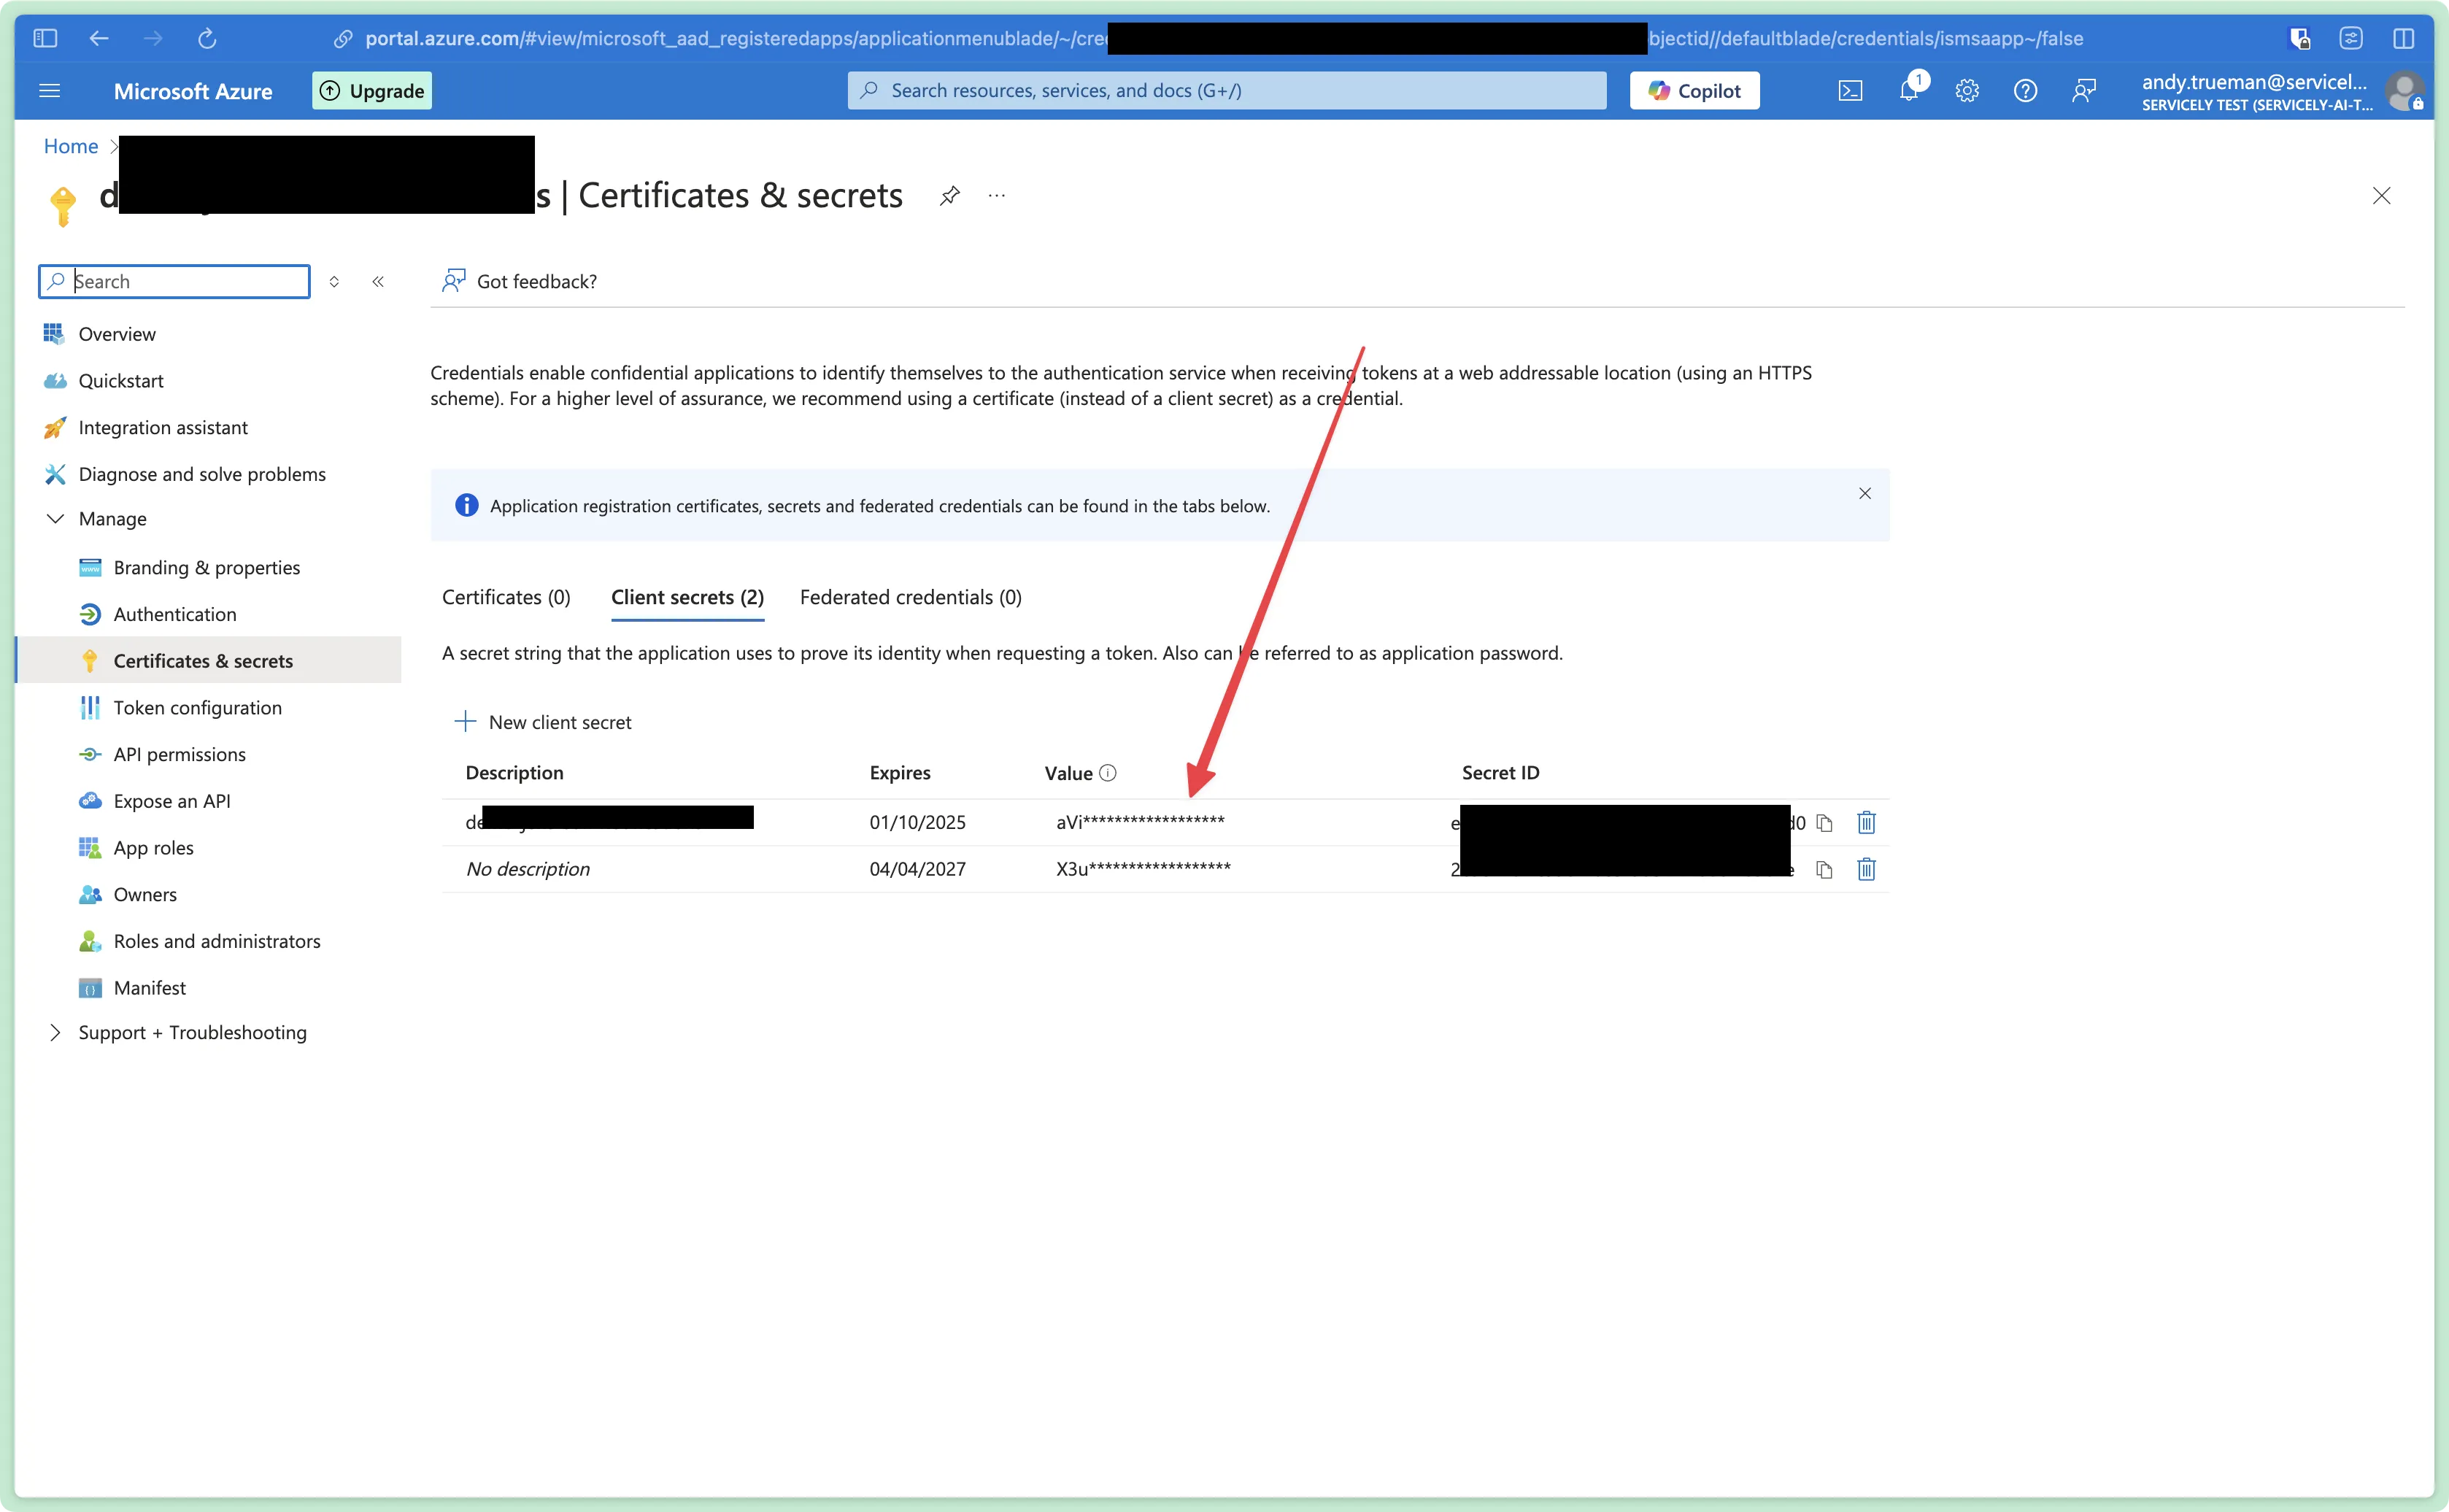The image size is (2449, 1512).
Task: Click the 'No description' cell
Action: (x=528, y=870)
